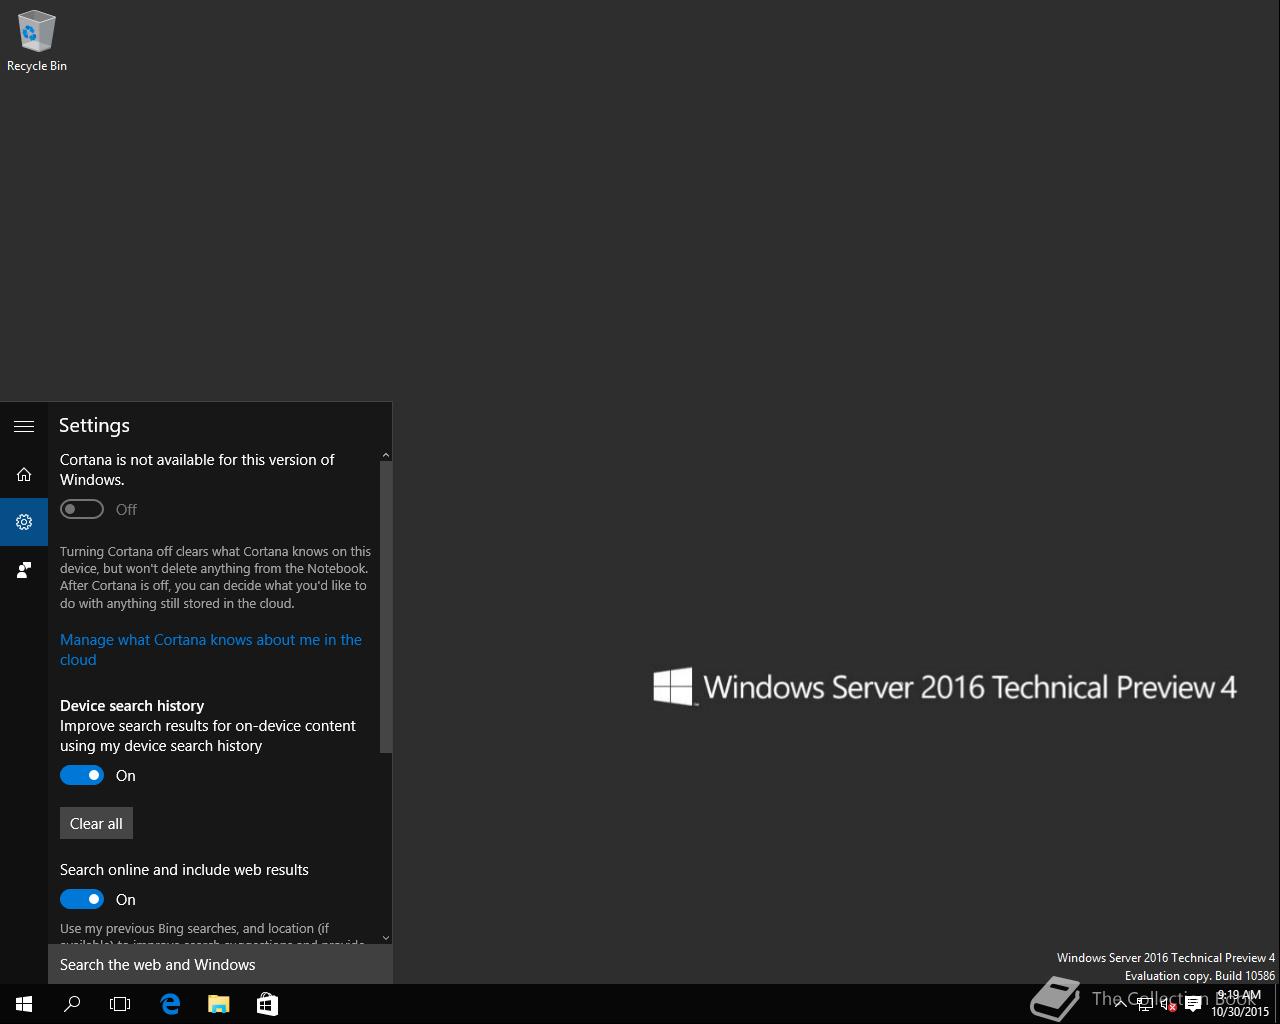Image resolution: width=1280 pixels, height=1024 pixels.
Task: Turn off Device search history toggle
Action: [82, 775]
